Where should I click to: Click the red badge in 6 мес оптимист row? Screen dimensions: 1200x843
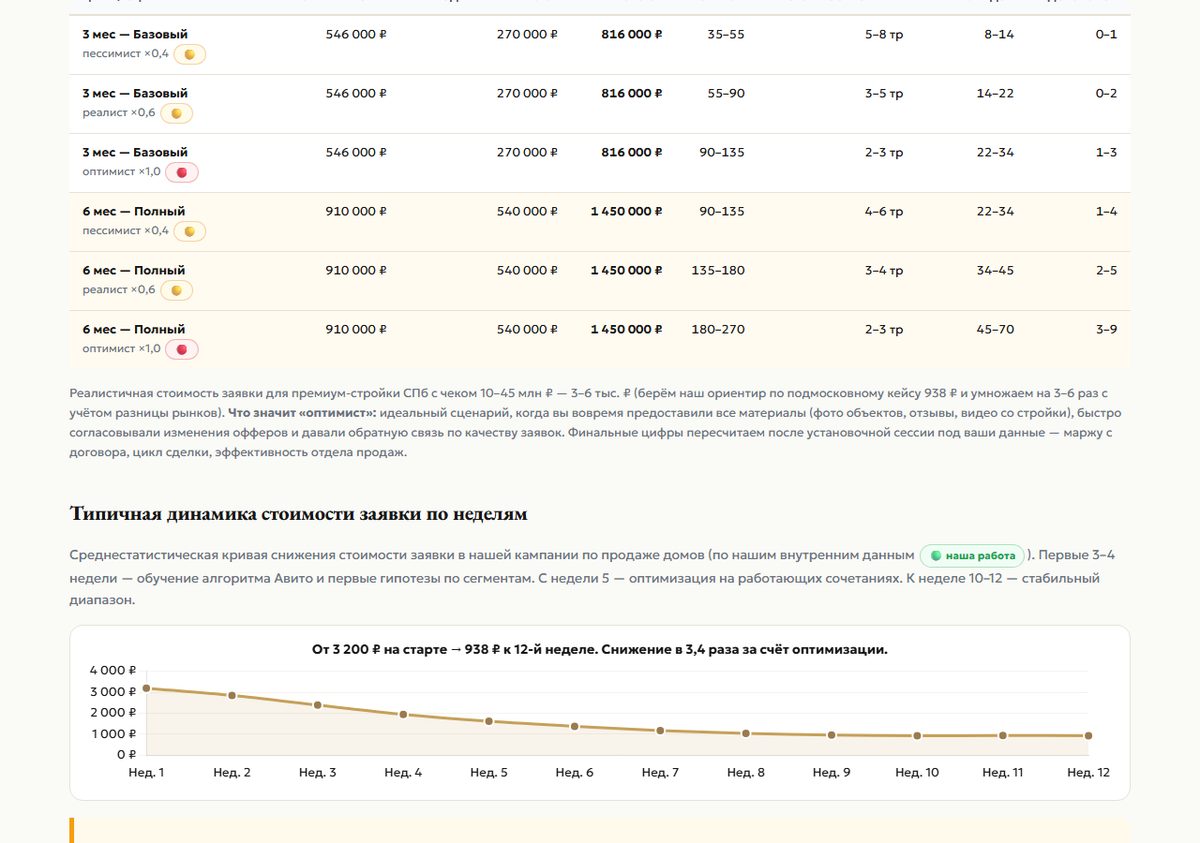pos(182,349)
